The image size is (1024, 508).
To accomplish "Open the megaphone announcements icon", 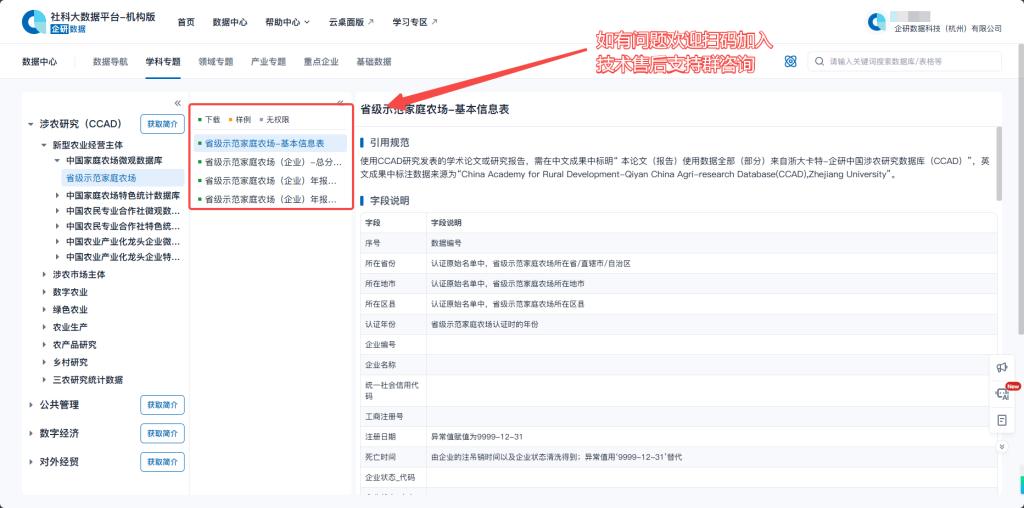I will [1002, 368].
